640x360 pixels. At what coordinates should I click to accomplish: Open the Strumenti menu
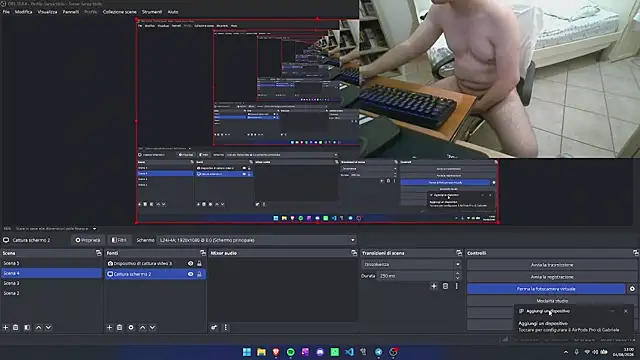coord(152,12)
